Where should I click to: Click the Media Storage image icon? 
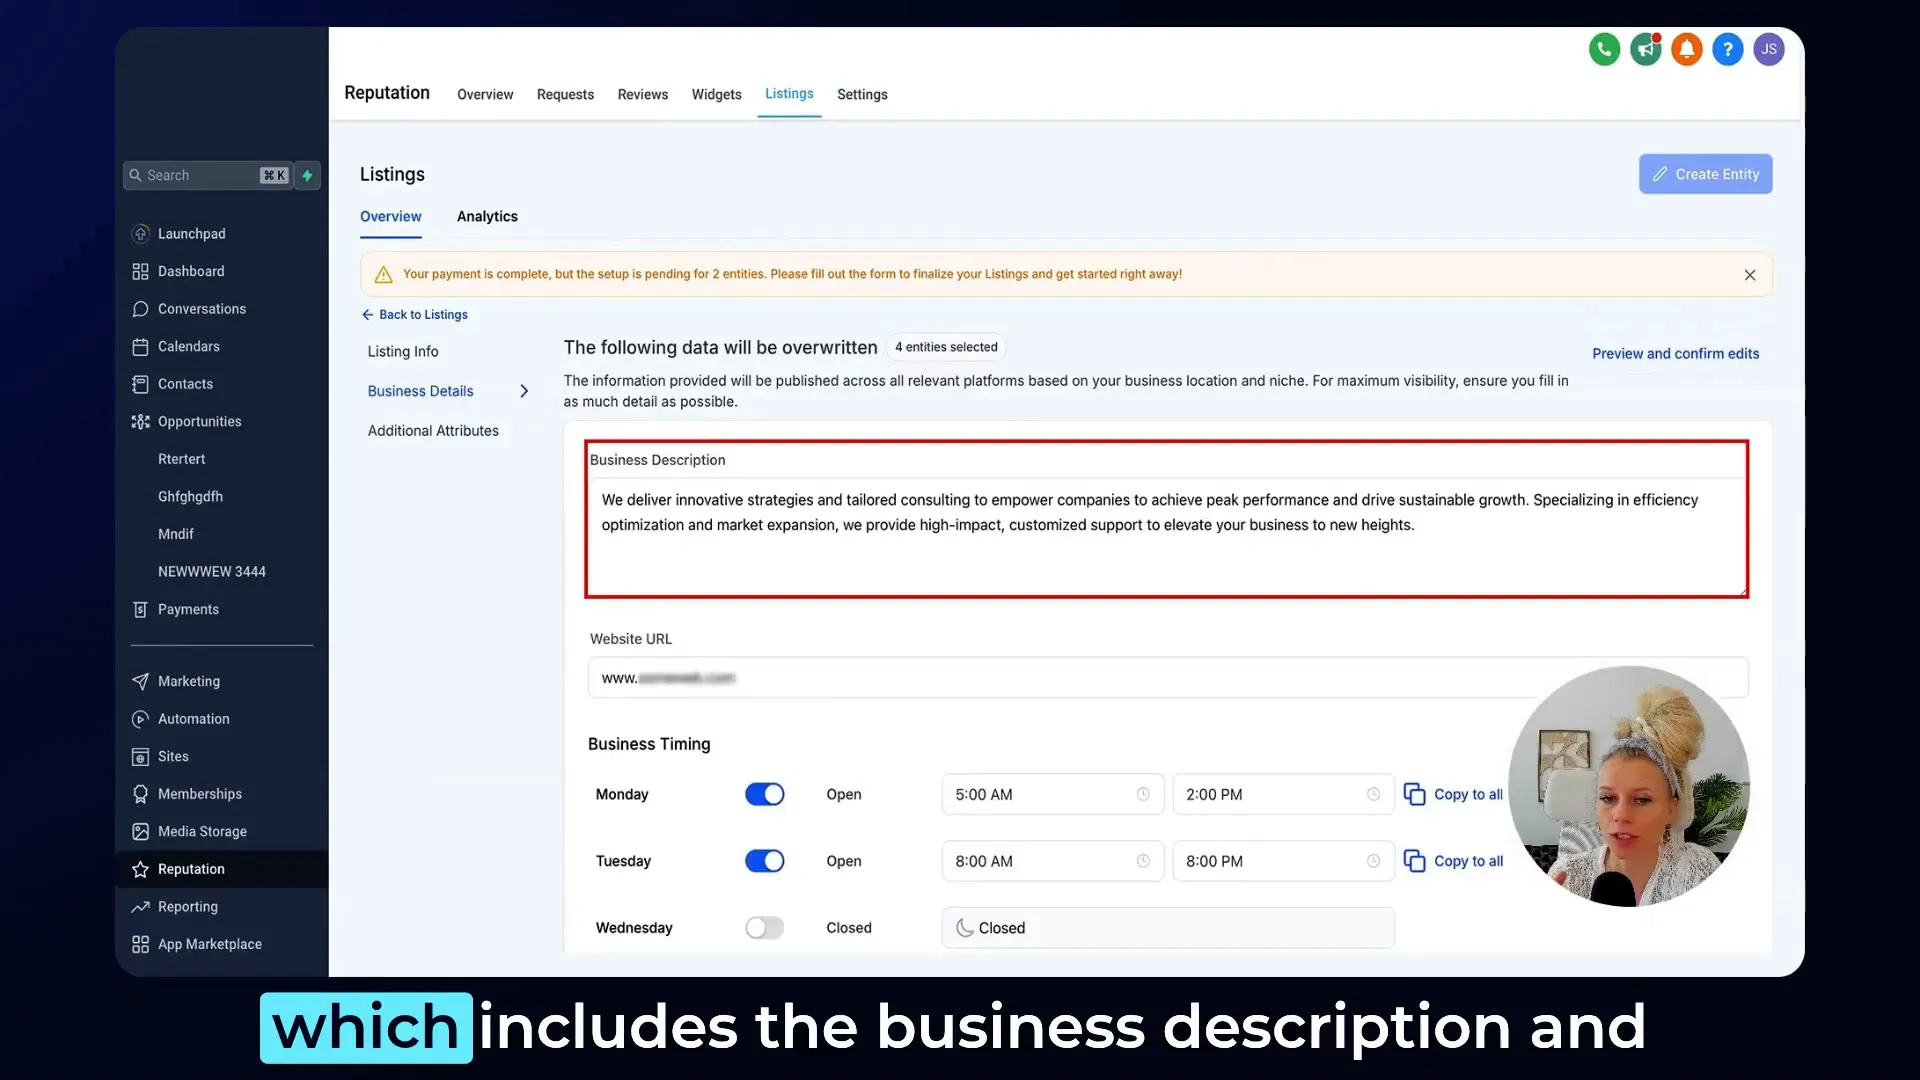[x=141, y=831]
